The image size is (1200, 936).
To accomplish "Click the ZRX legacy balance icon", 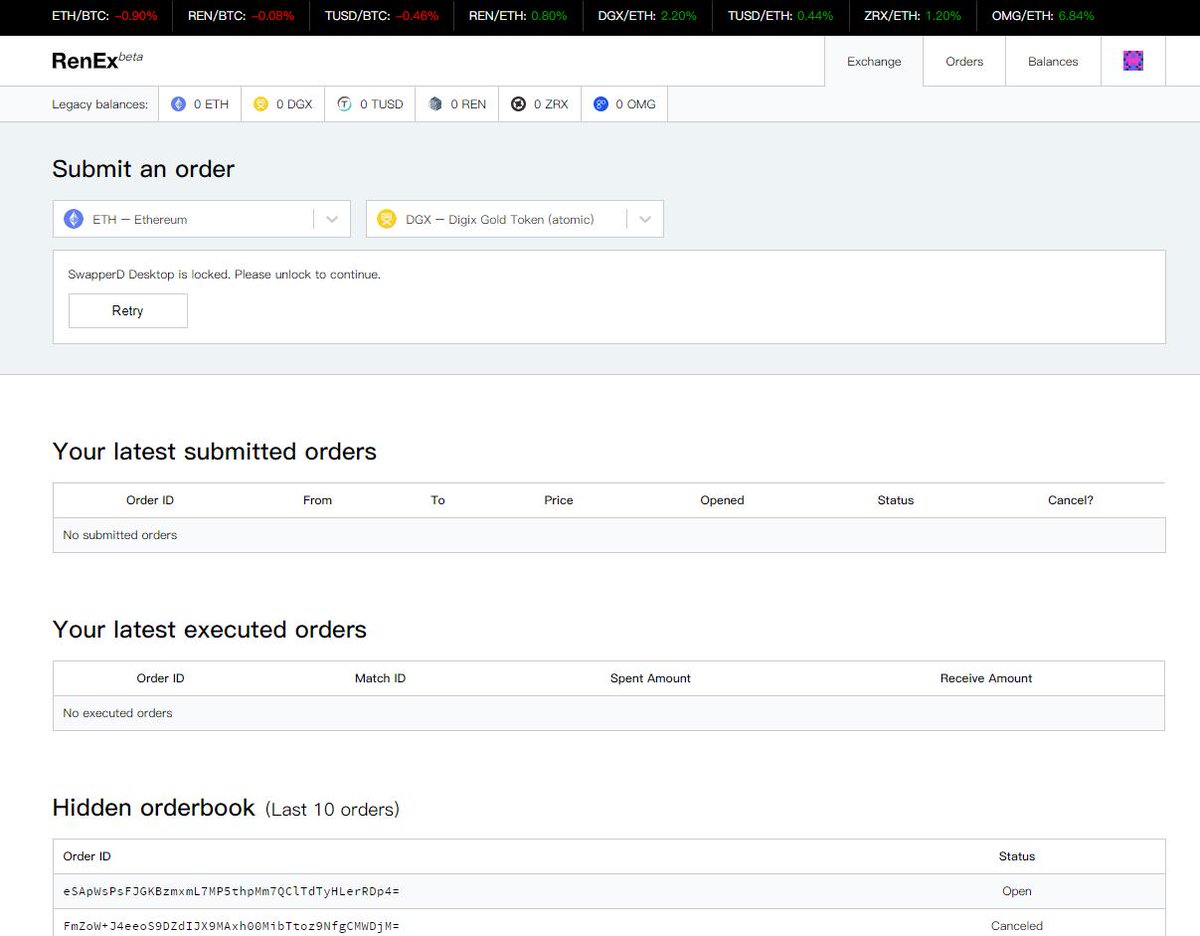I will (x=518, y=104).
